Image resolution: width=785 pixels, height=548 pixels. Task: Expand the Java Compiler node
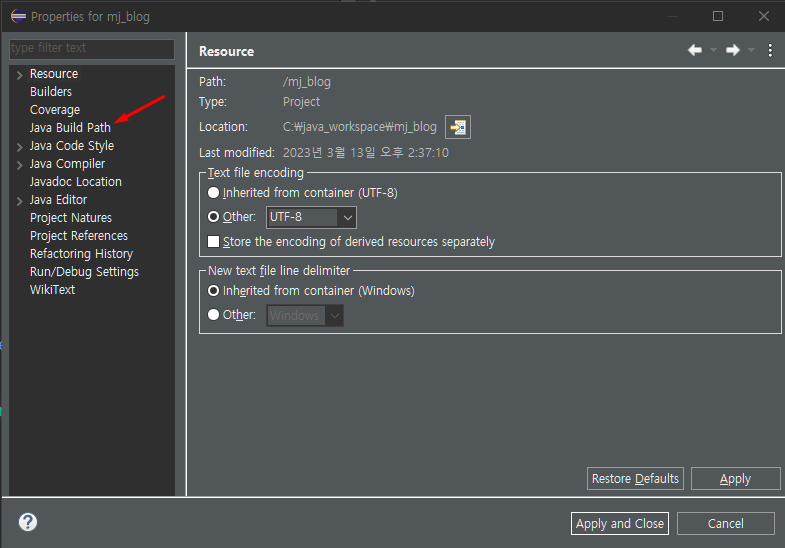point(20,165)
